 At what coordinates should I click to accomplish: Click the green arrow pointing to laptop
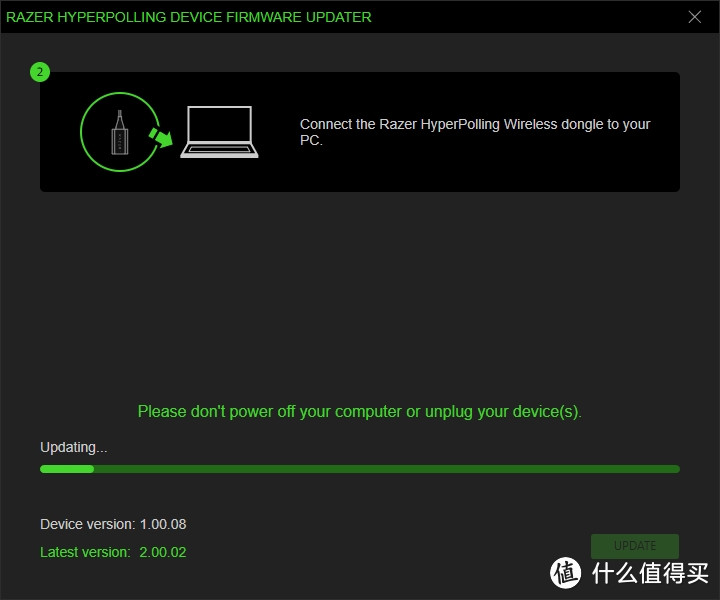(x=161, y=137)
